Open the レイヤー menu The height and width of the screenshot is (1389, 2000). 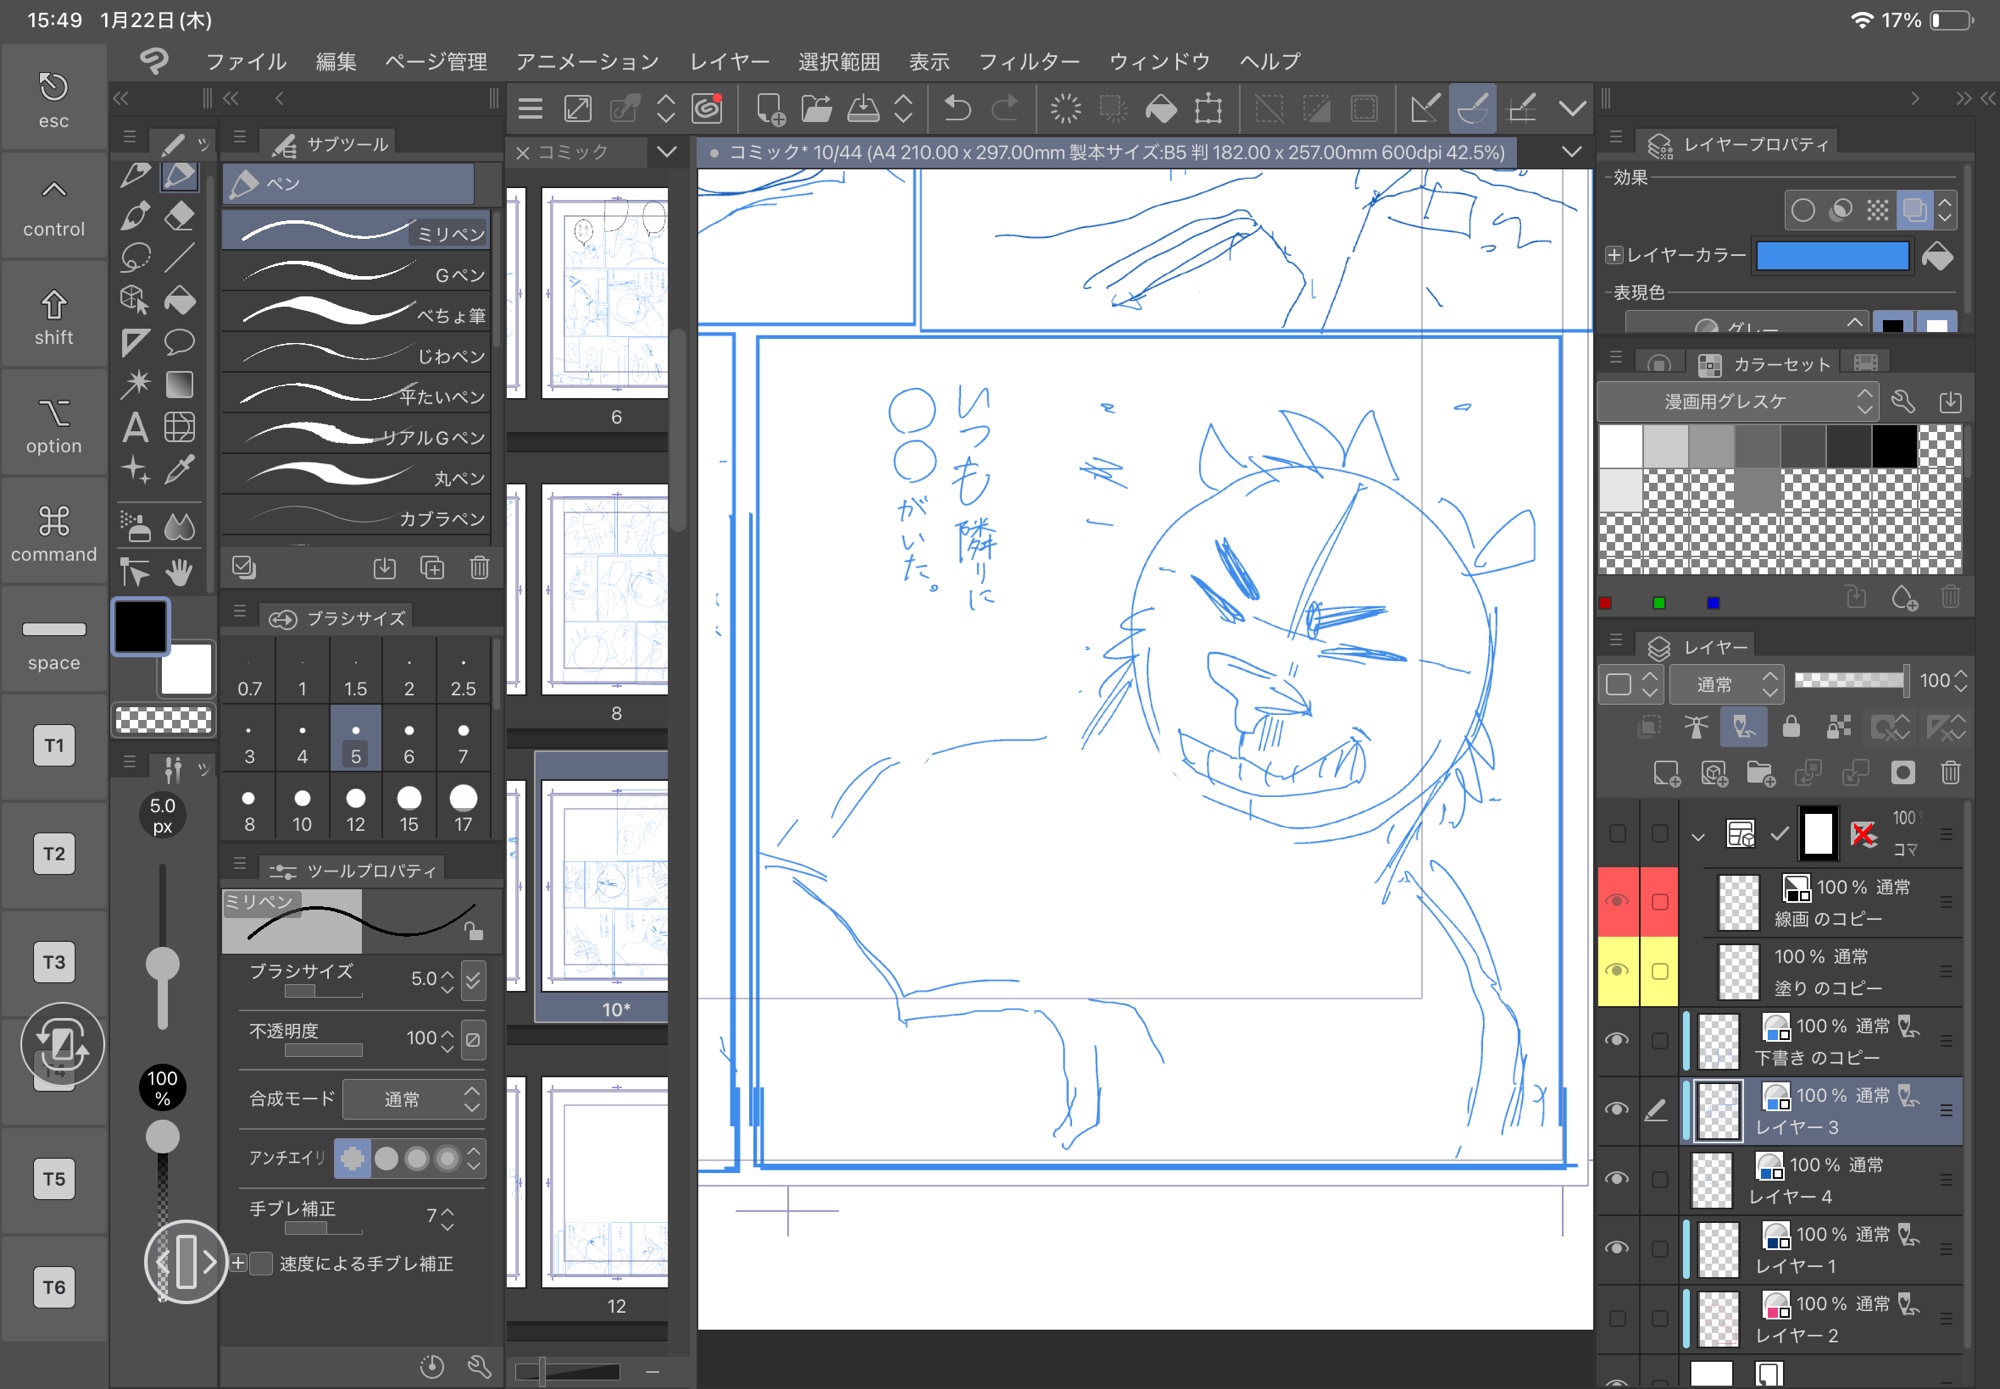click(x=729, y=62)
